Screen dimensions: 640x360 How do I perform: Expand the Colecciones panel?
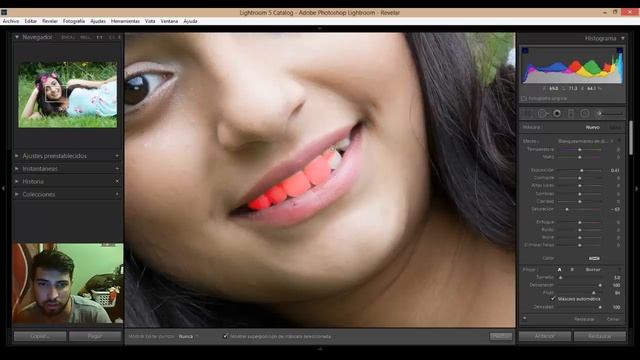tap(17, 194)
